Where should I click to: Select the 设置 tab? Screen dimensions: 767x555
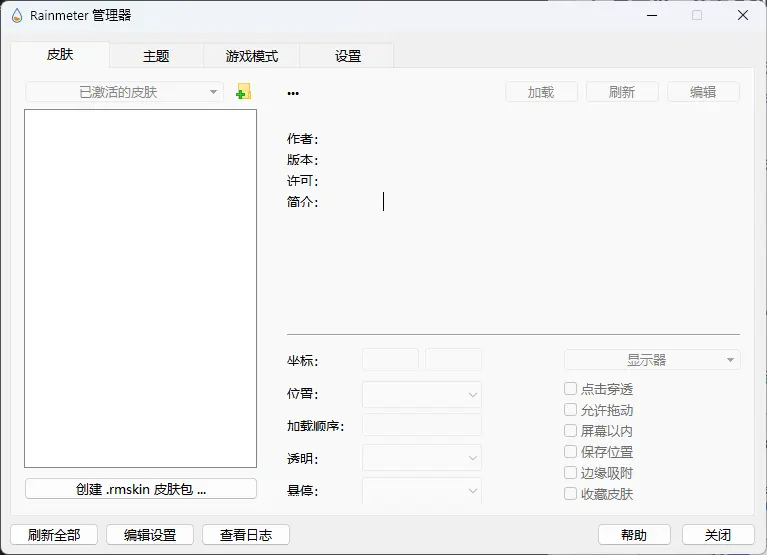347,56
